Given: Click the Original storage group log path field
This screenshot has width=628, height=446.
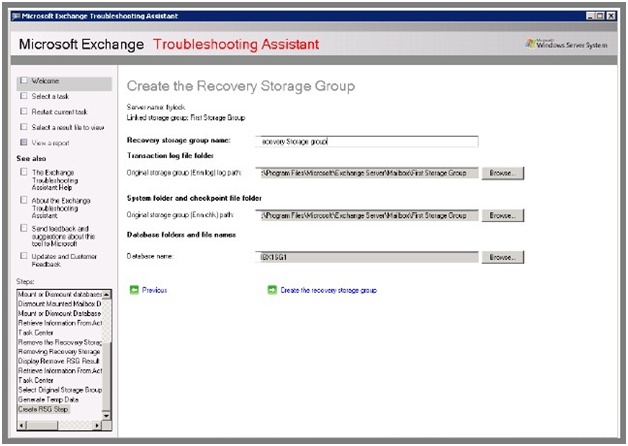Looking at the screenshot, I should pyautogui.click(x=366, y=173).
